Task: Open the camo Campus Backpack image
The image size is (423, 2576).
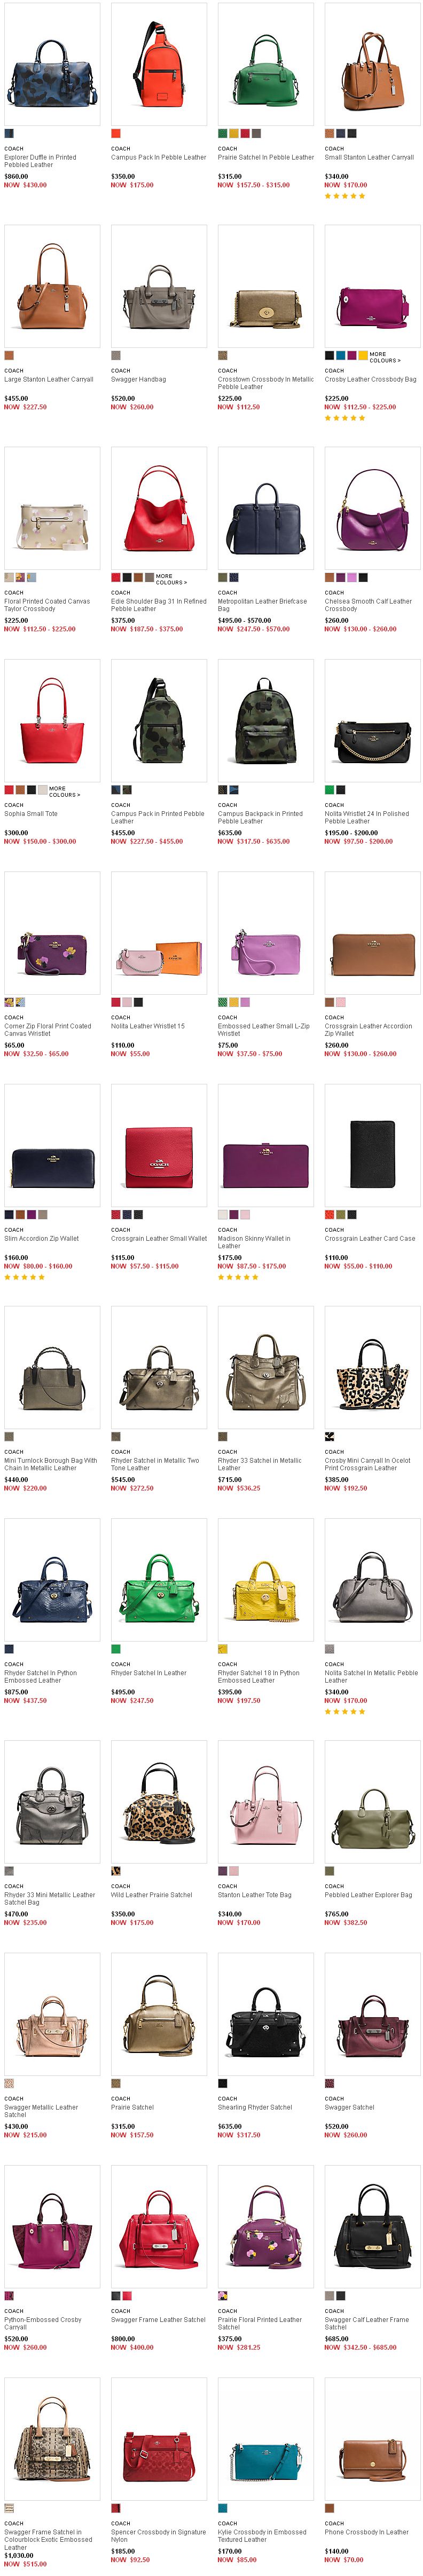Action: click(x=266, y=721)
